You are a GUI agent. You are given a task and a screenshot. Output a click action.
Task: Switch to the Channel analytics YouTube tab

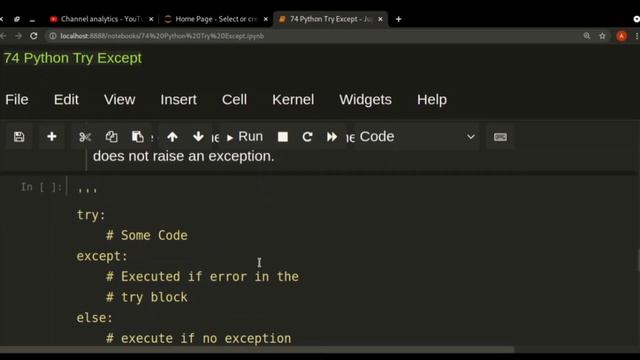pos(101,19)
